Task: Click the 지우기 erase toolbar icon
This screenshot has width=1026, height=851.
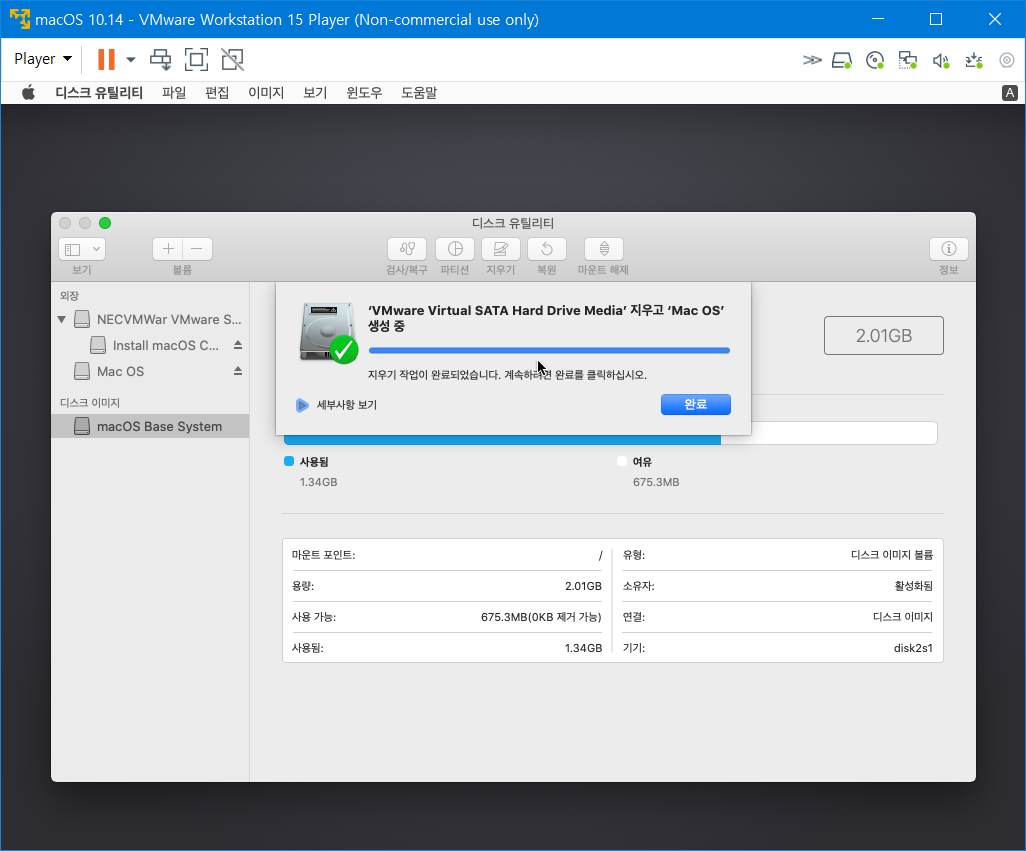Action: point(501,249)
